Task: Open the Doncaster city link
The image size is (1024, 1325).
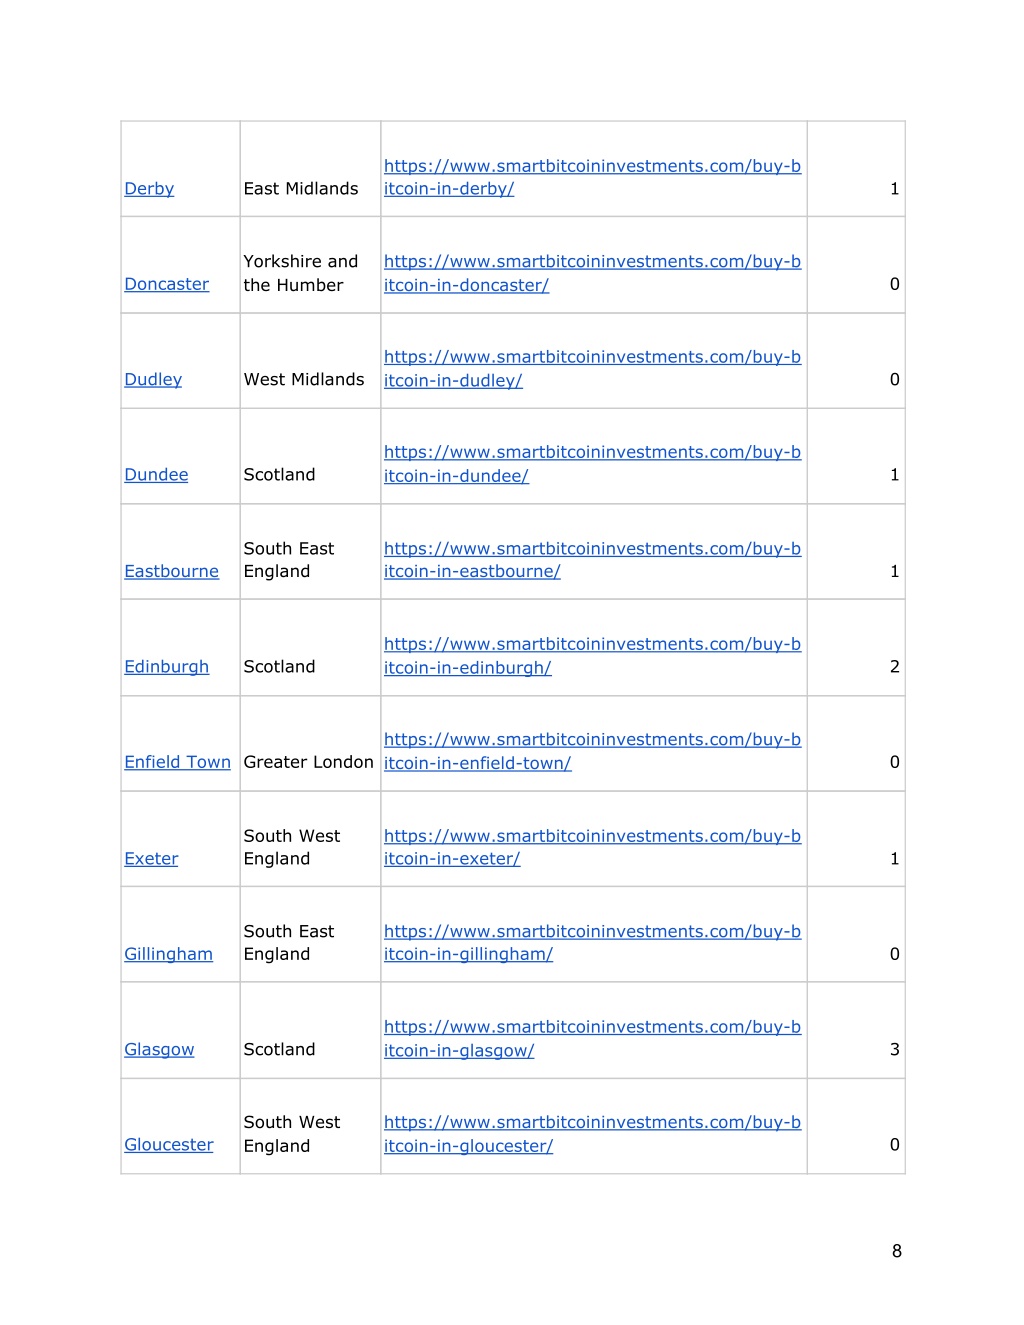Action: click(x=167, y=284)
